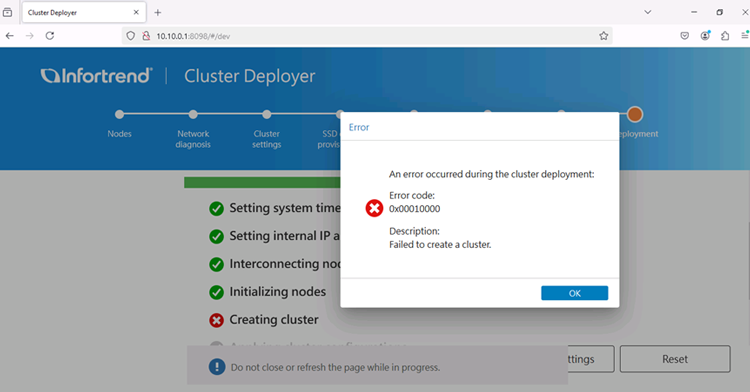Open the extensions puzzle icon
This screenshot has height=392, width=750.
tap(725, 36)
